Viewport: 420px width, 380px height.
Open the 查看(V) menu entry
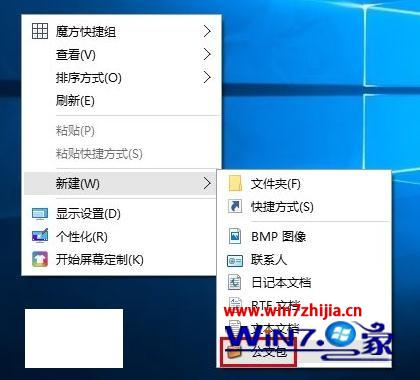tap(122, 55)
